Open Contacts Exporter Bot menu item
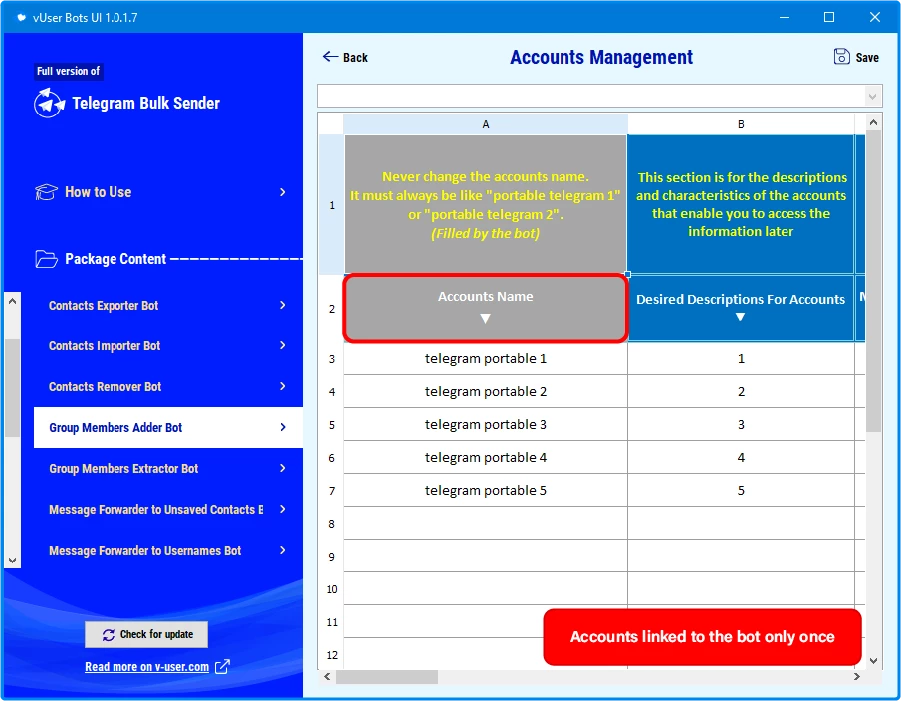Screen dimensions: 901x701 (x=168, y=305)
